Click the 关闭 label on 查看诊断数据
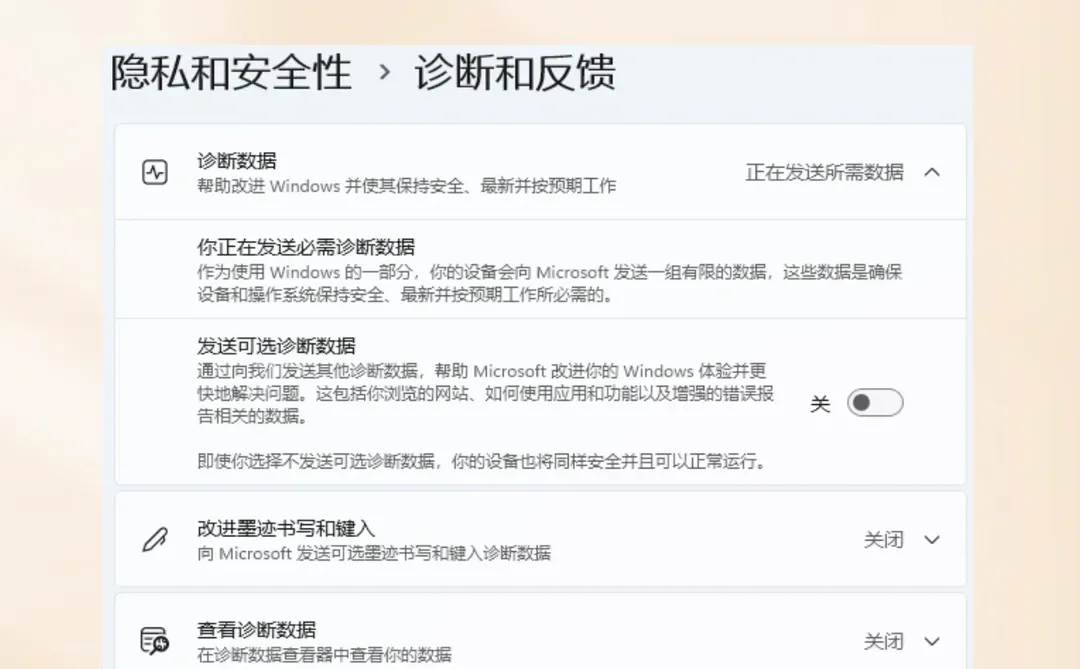This screenshot has height=669, width=1080. [x=885, y=640]
